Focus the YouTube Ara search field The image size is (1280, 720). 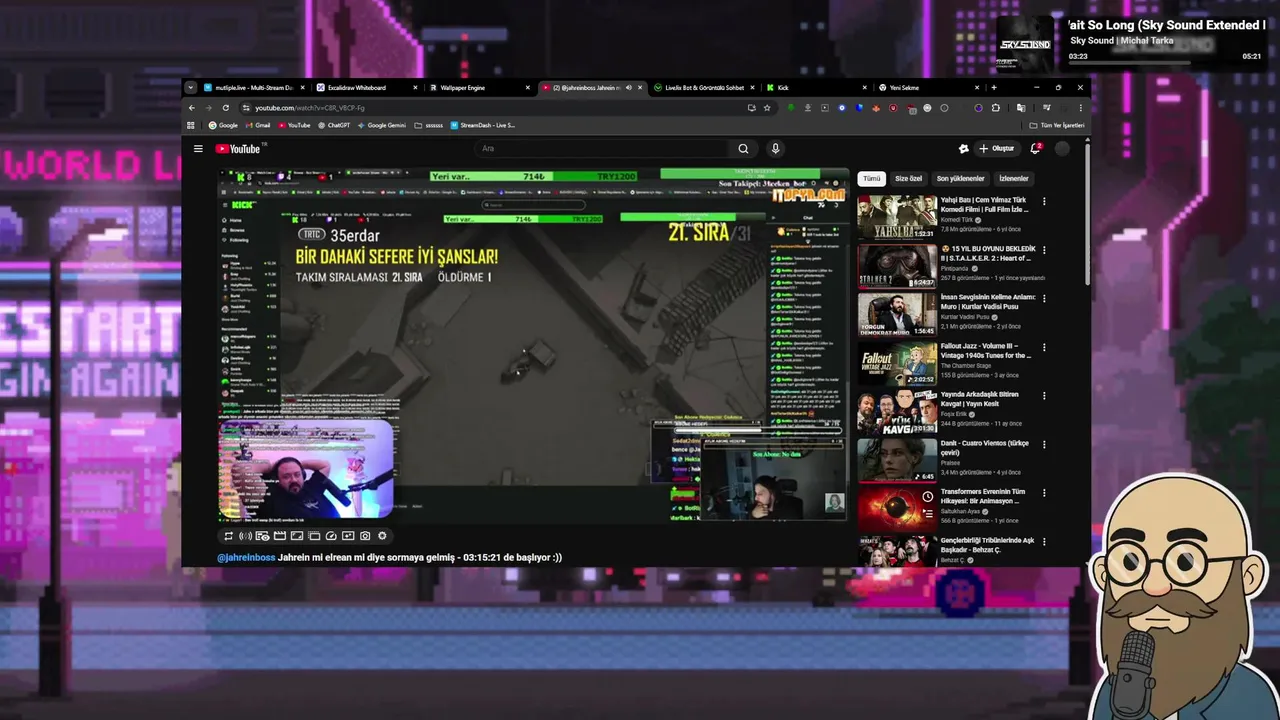(603, 149)
